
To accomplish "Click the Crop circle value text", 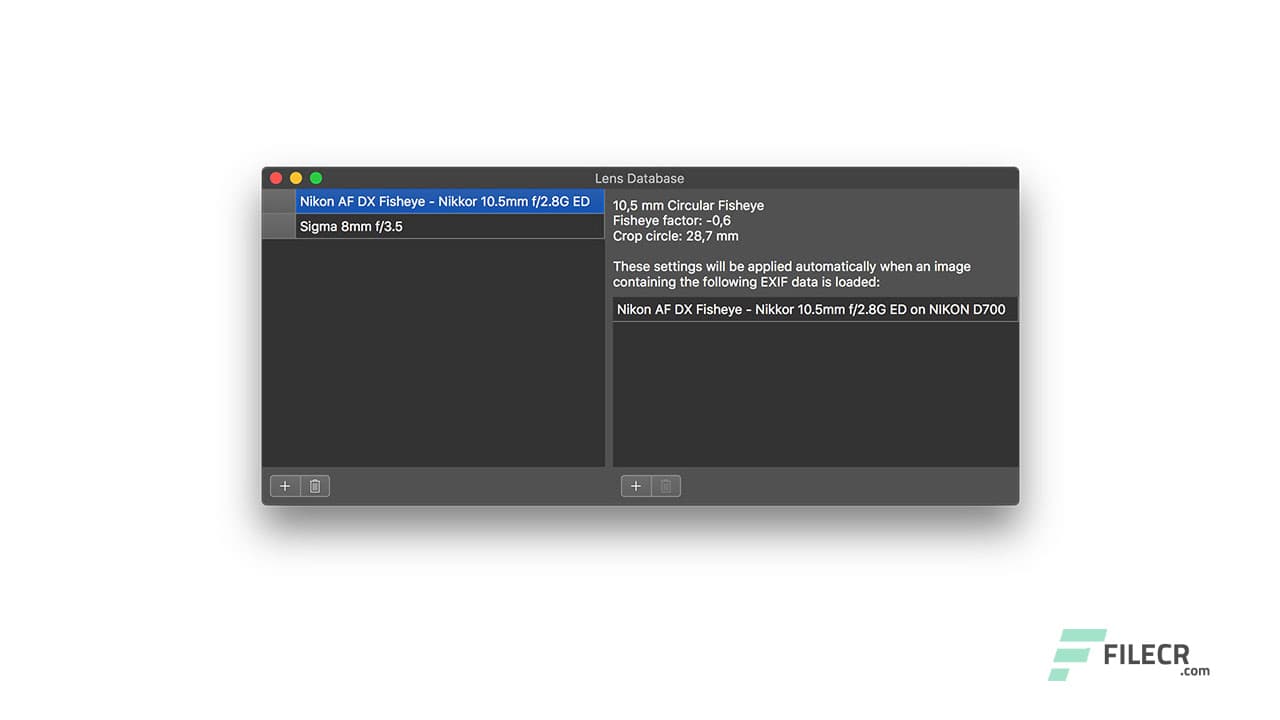I will 676,236.
